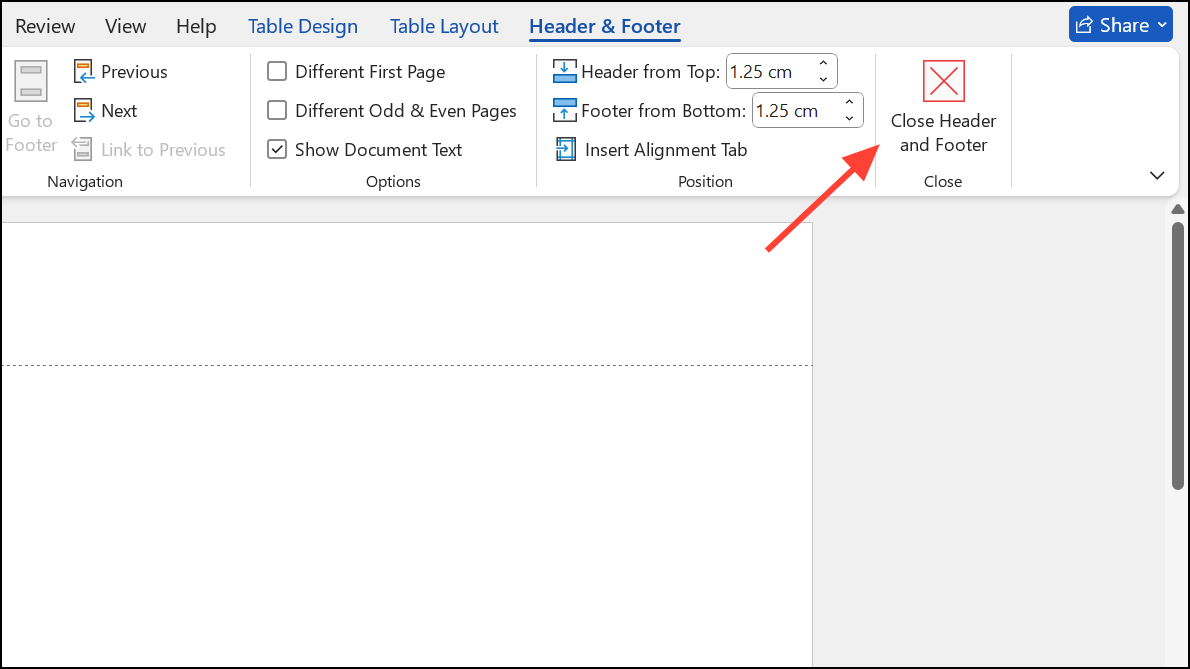Click the Position group label
The height and width of the screenshot is (669, 1190).
click(705, 181)
